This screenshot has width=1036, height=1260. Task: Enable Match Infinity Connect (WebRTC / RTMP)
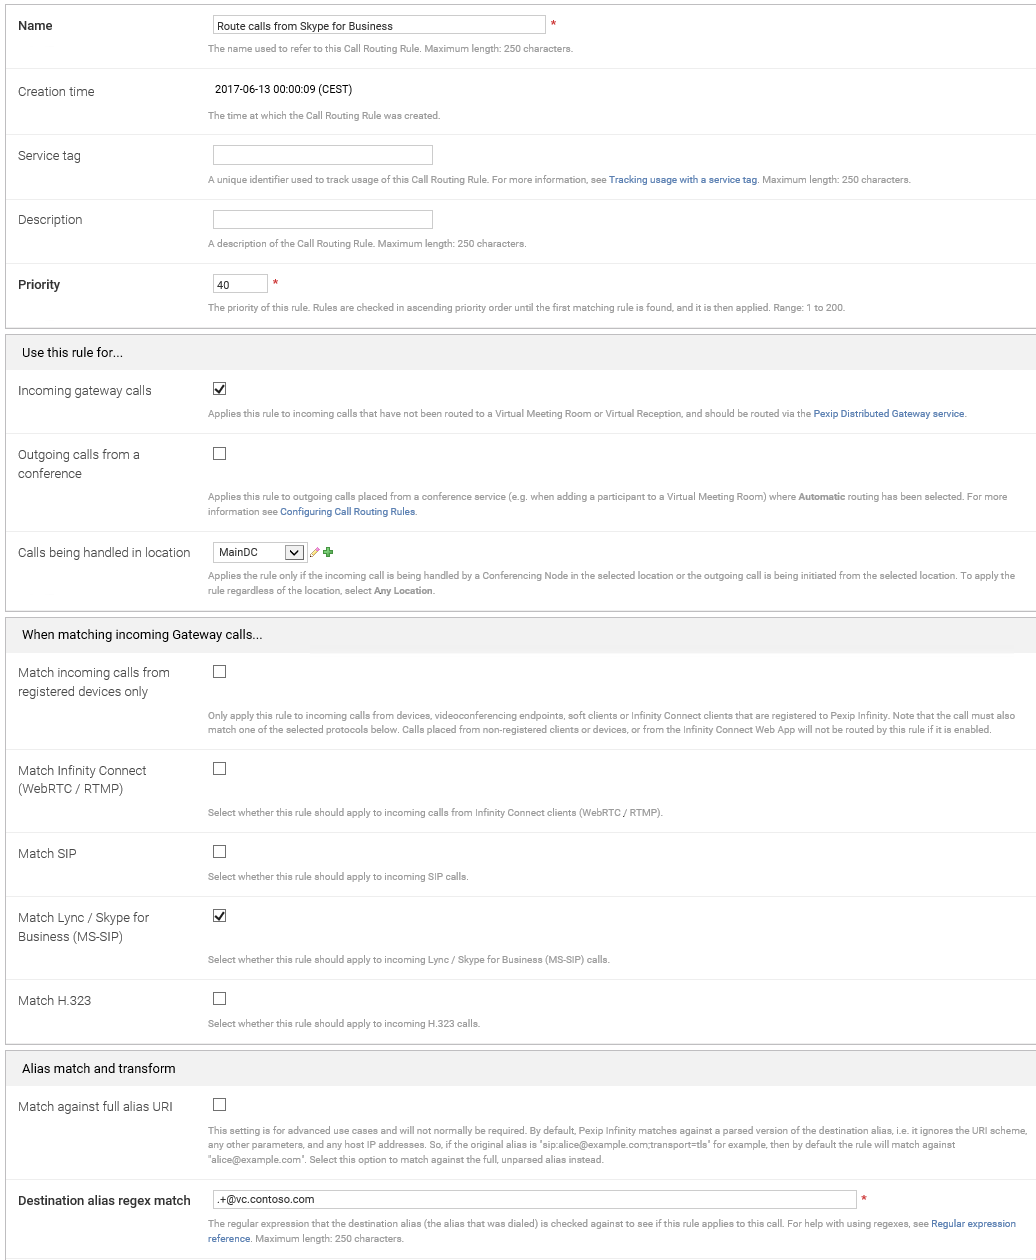click(x=220, y=769)
